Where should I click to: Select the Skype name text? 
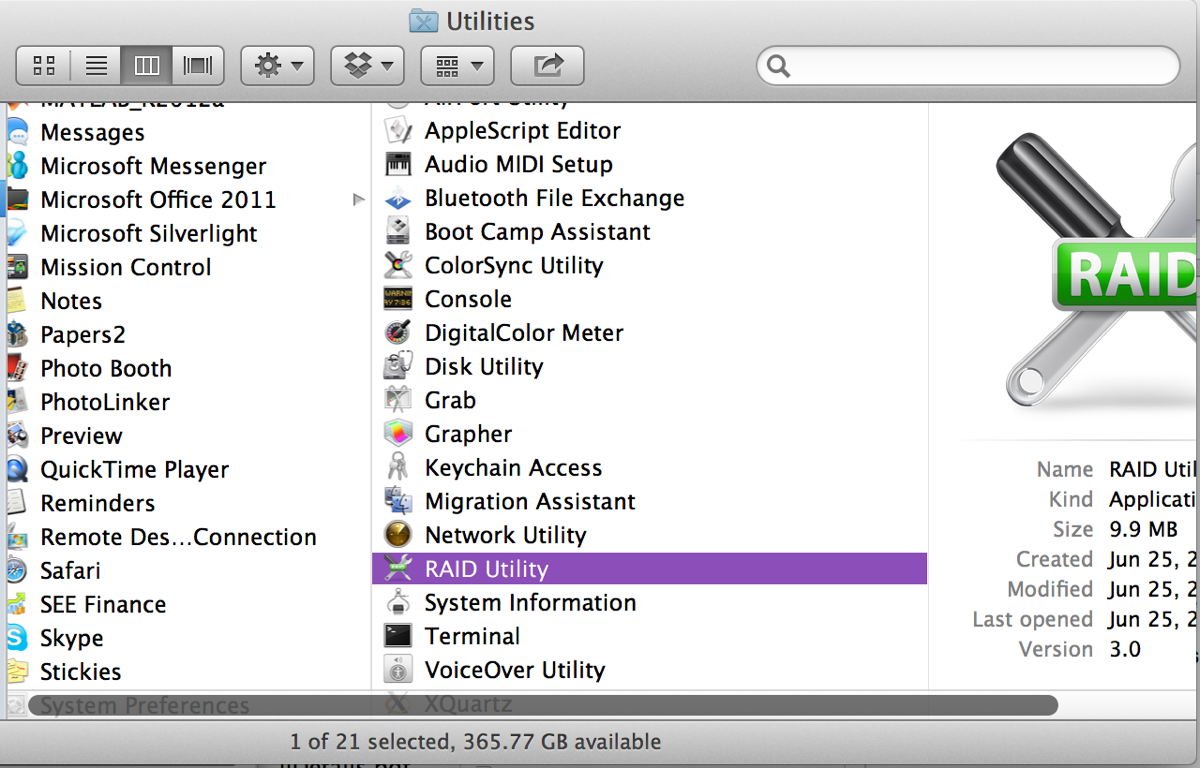point(71,639)
